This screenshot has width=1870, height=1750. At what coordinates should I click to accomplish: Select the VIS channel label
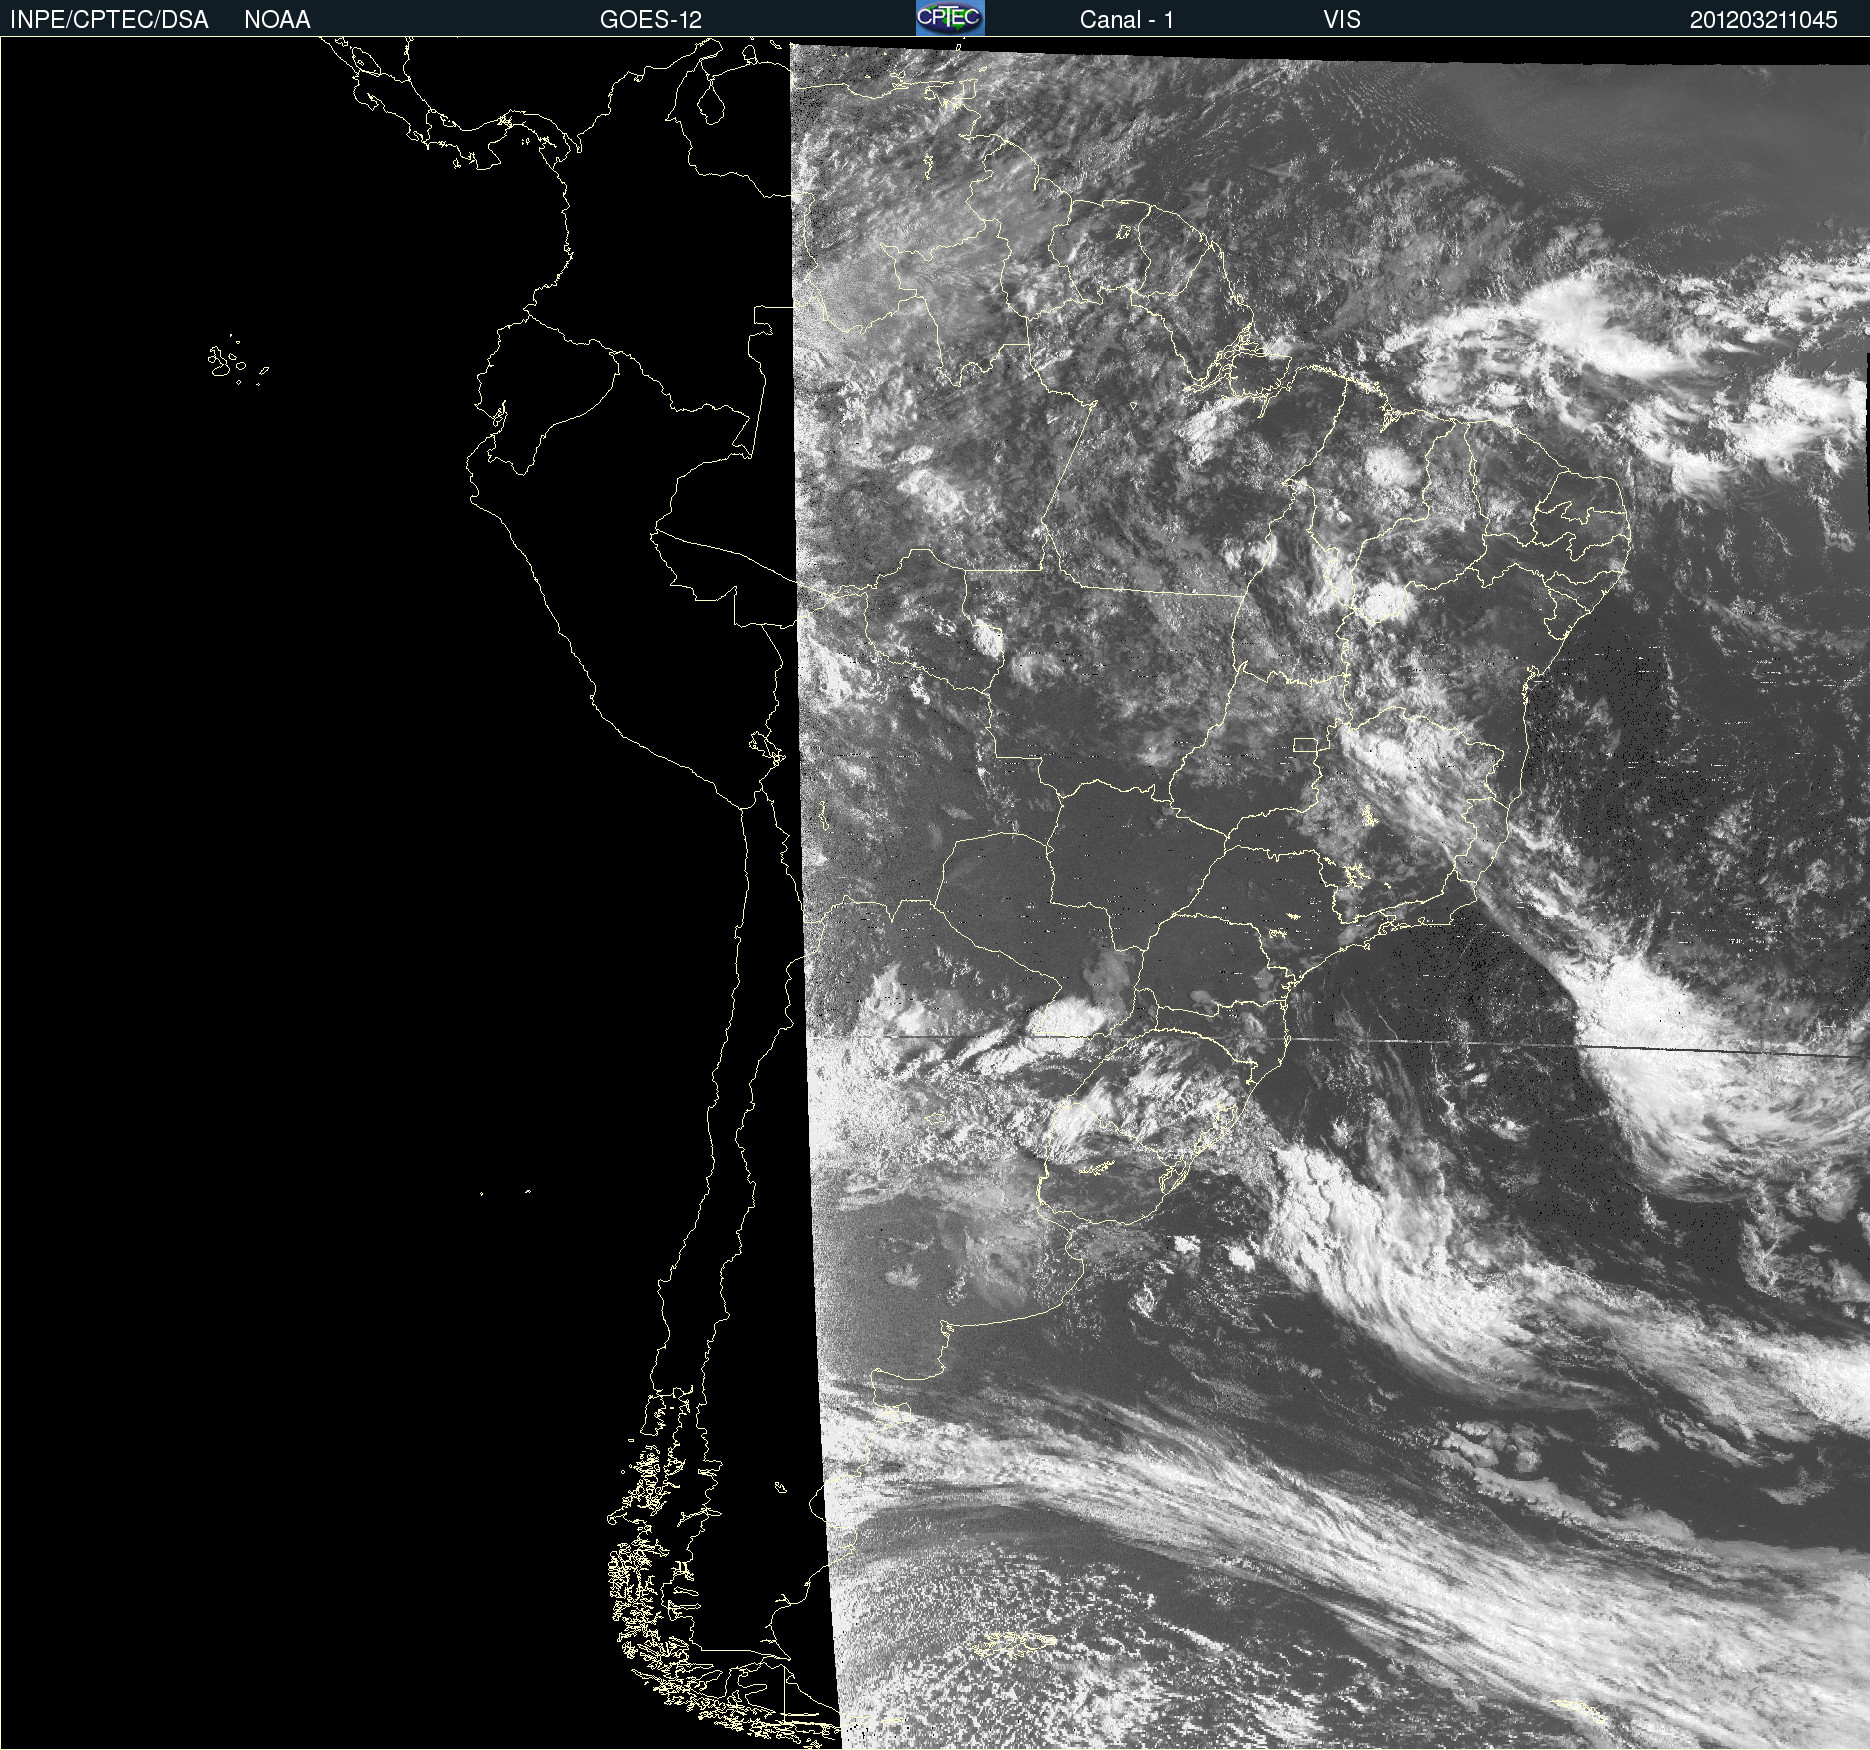pos(1342,20)
